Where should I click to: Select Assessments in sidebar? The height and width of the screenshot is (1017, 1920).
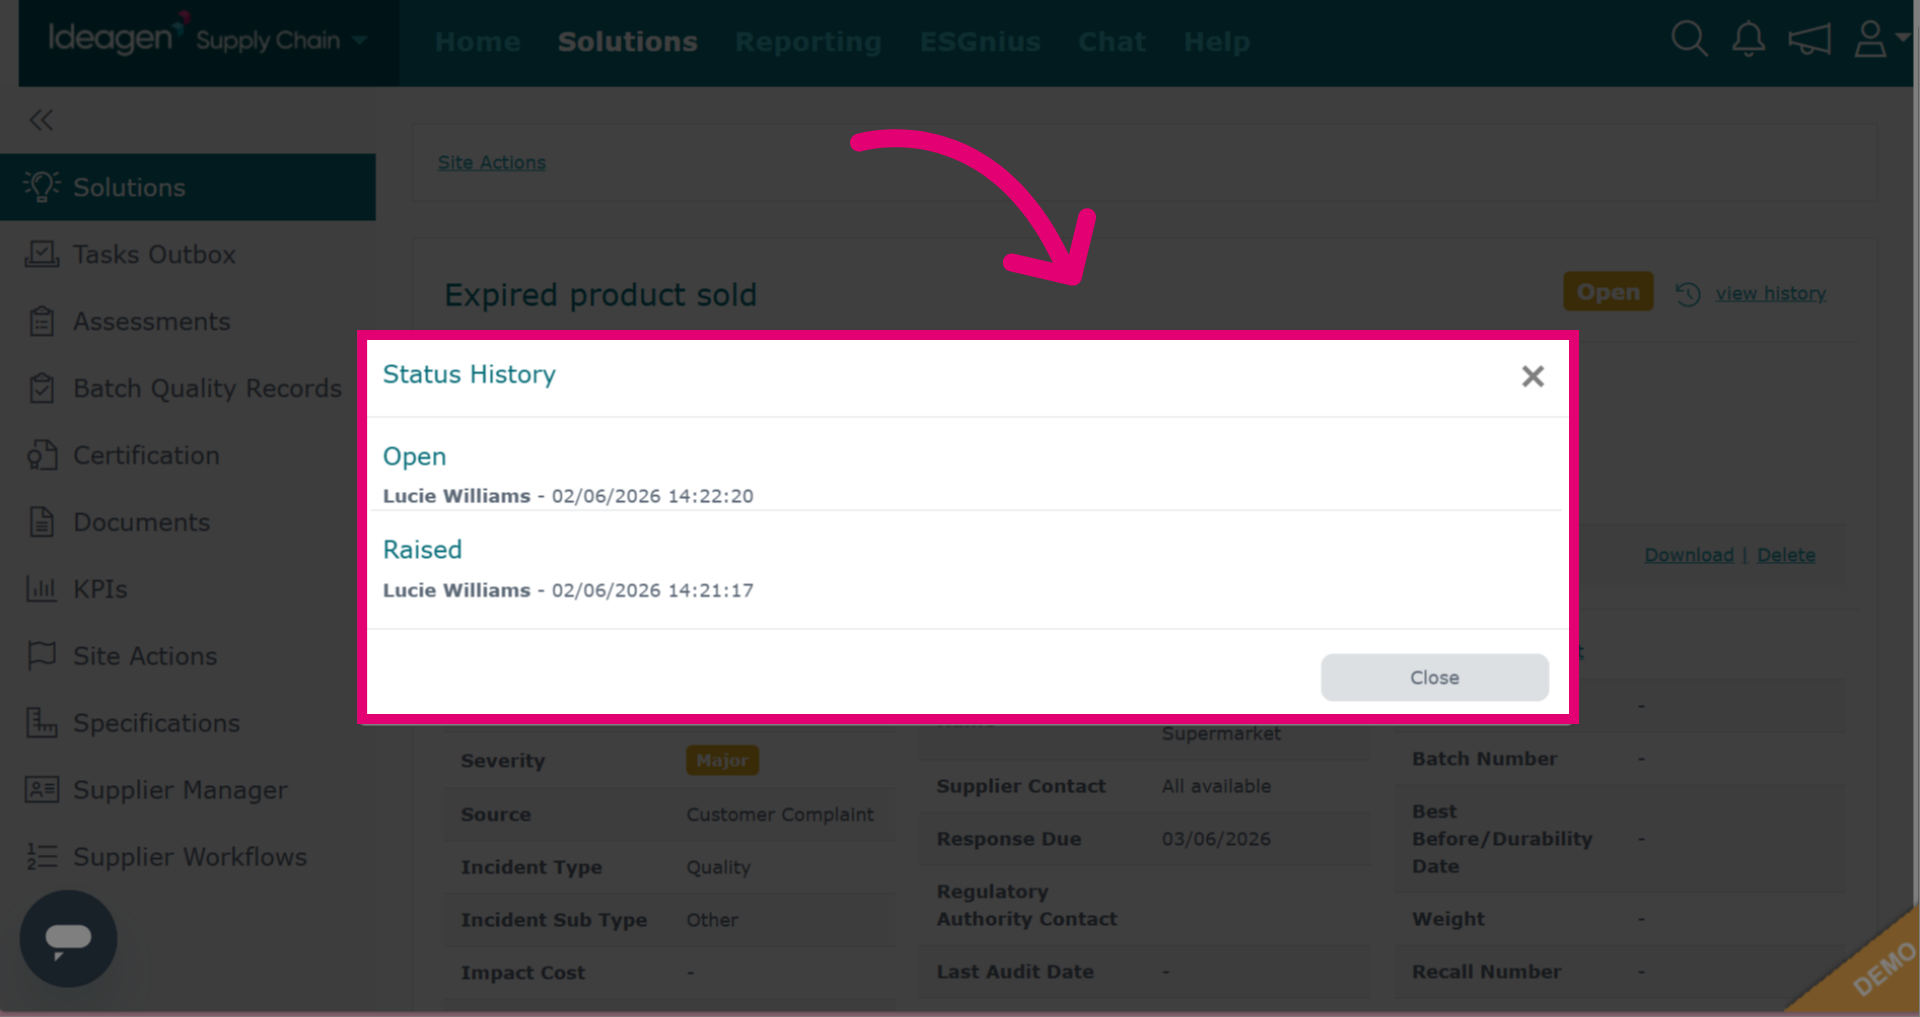(151, 321)
